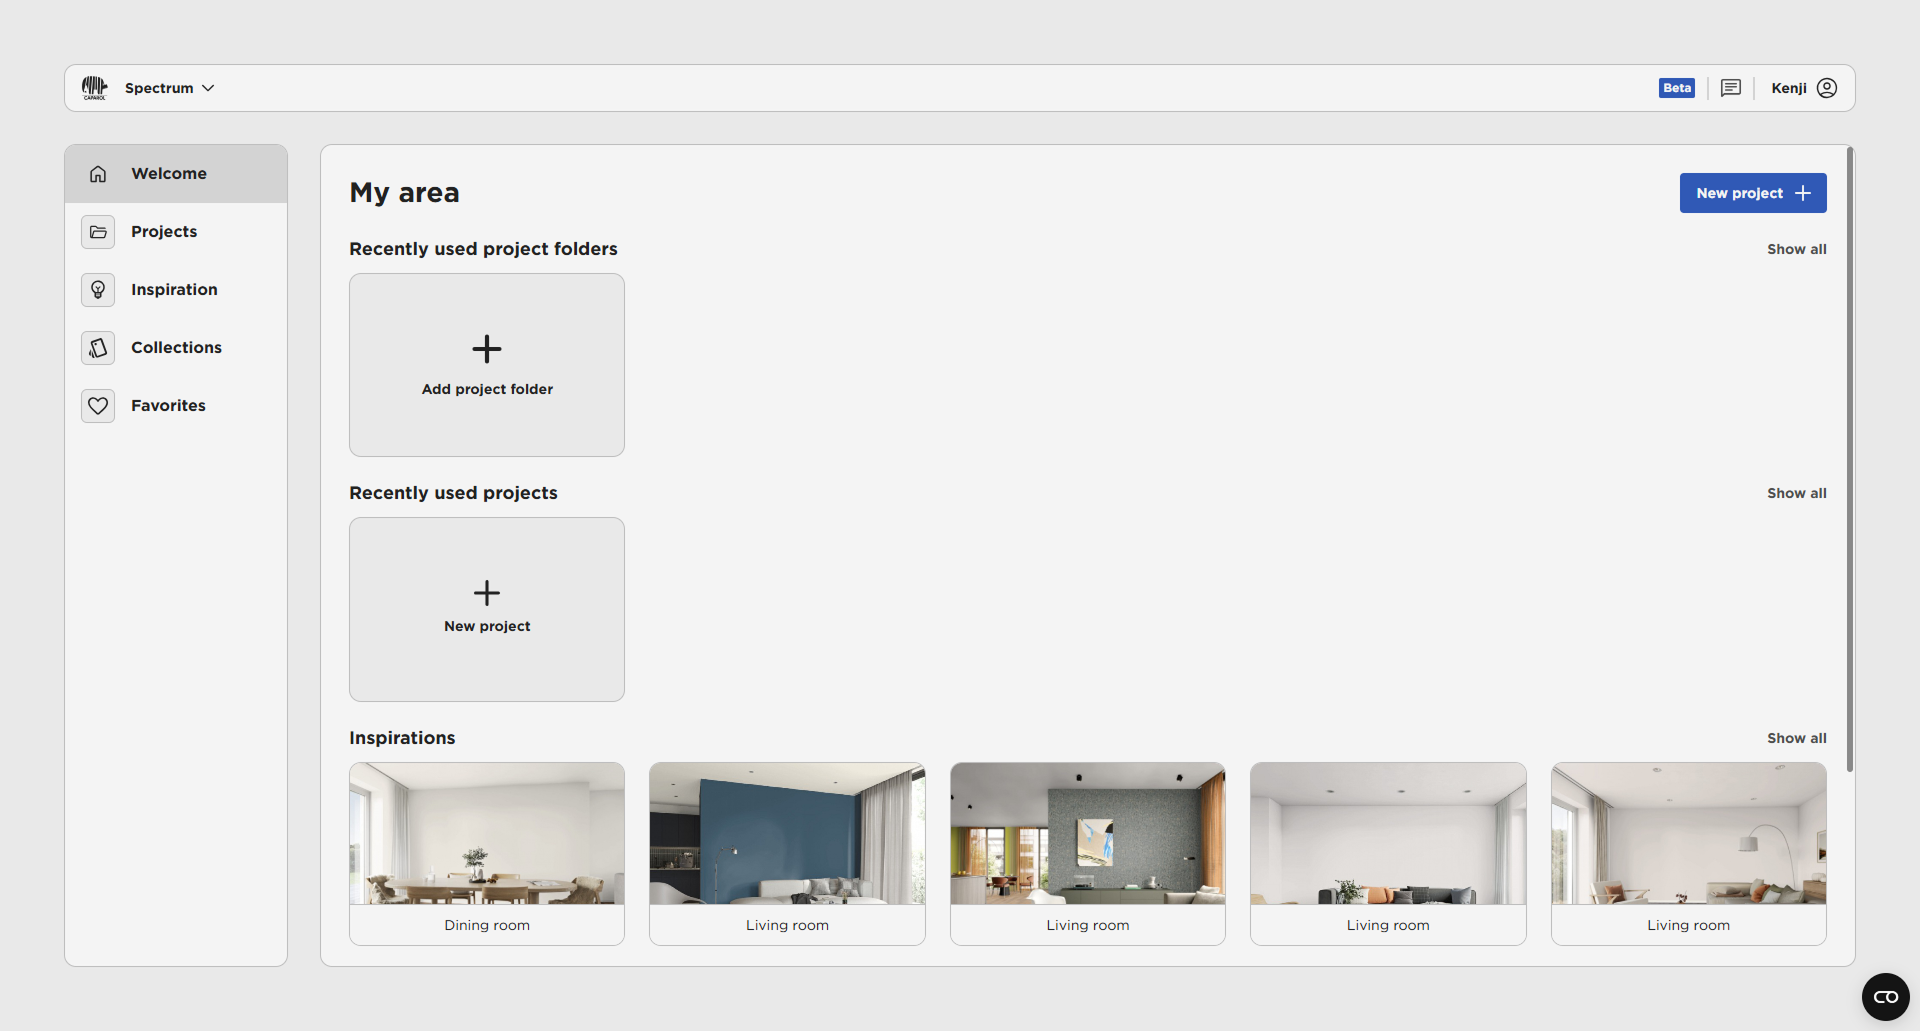The height and width of the screenshot is (1031, 1920).
Task: Click the vertical scrollbar in My area
Action: (x=1849, y=460)
